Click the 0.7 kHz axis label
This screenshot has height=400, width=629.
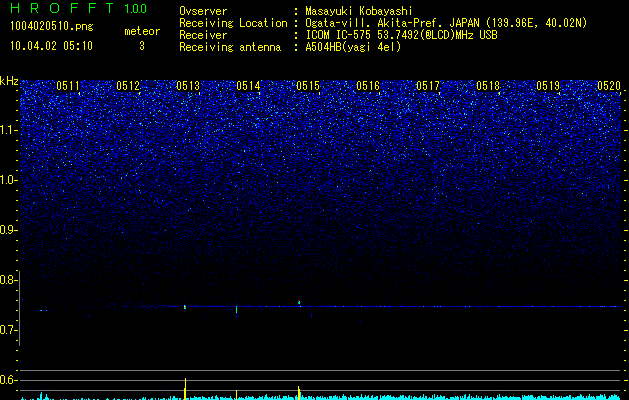coord(7,330)
